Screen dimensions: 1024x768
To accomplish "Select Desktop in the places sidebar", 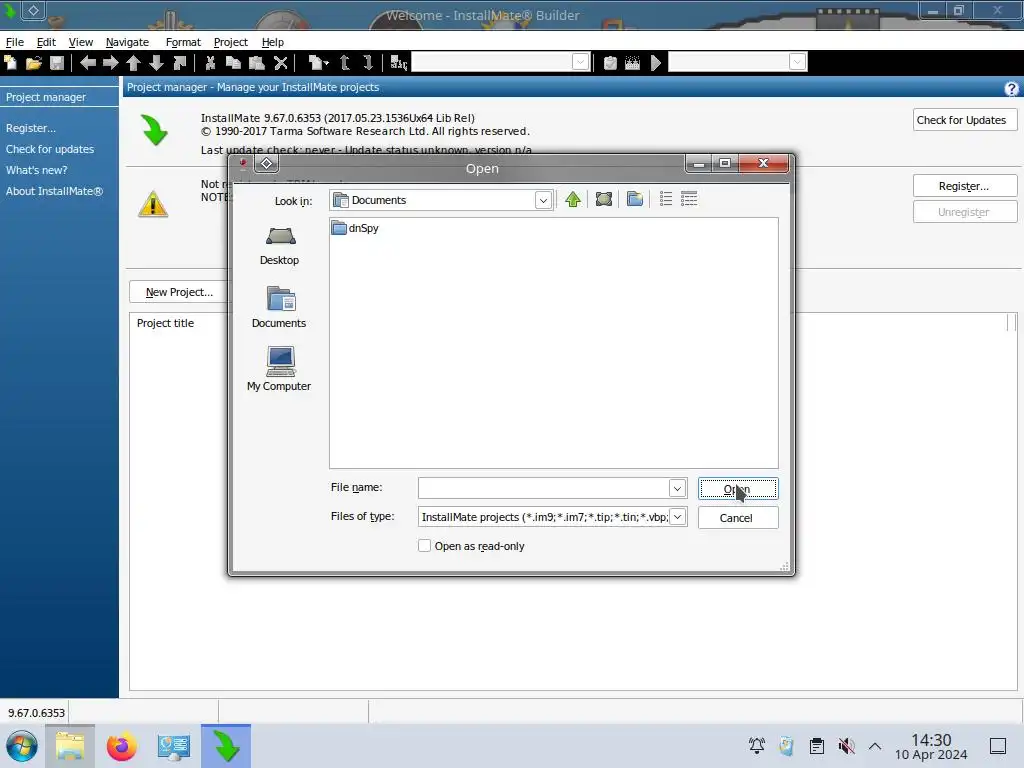I will (x=280, y=246).
